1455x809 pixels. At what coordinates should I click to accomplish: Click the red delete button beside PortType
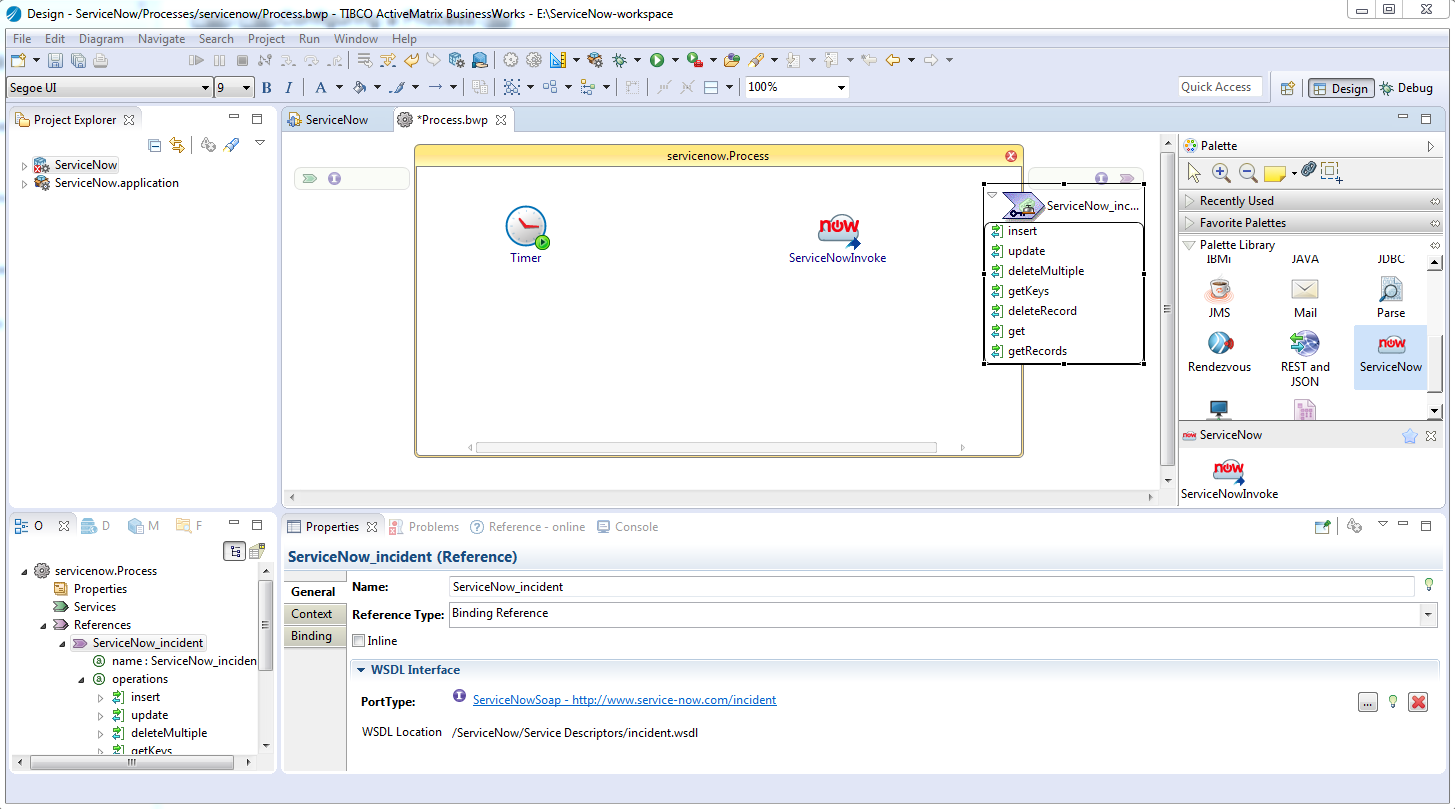[1417, 702]
